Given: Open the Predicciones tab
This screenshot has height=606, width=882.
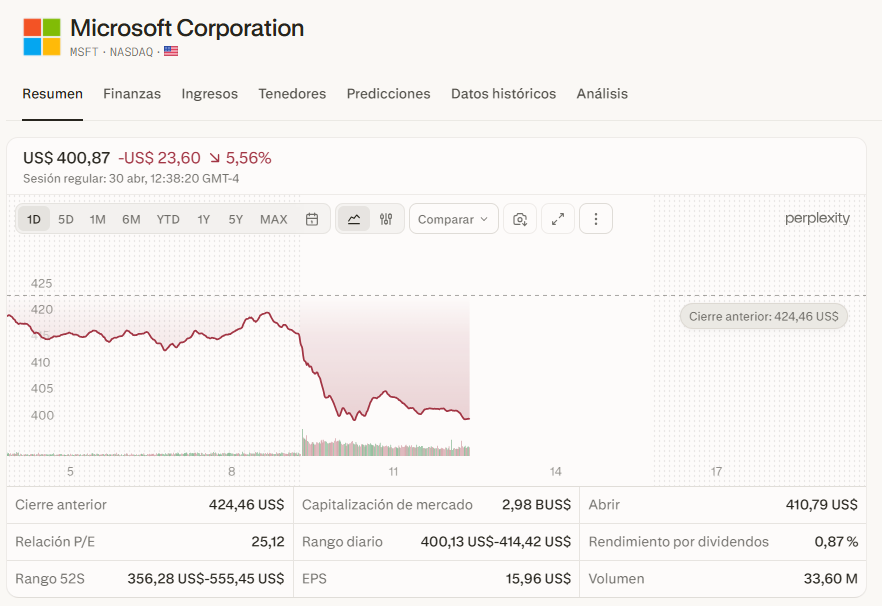Looking at the screenshot, I should click(x=388, y=94).
